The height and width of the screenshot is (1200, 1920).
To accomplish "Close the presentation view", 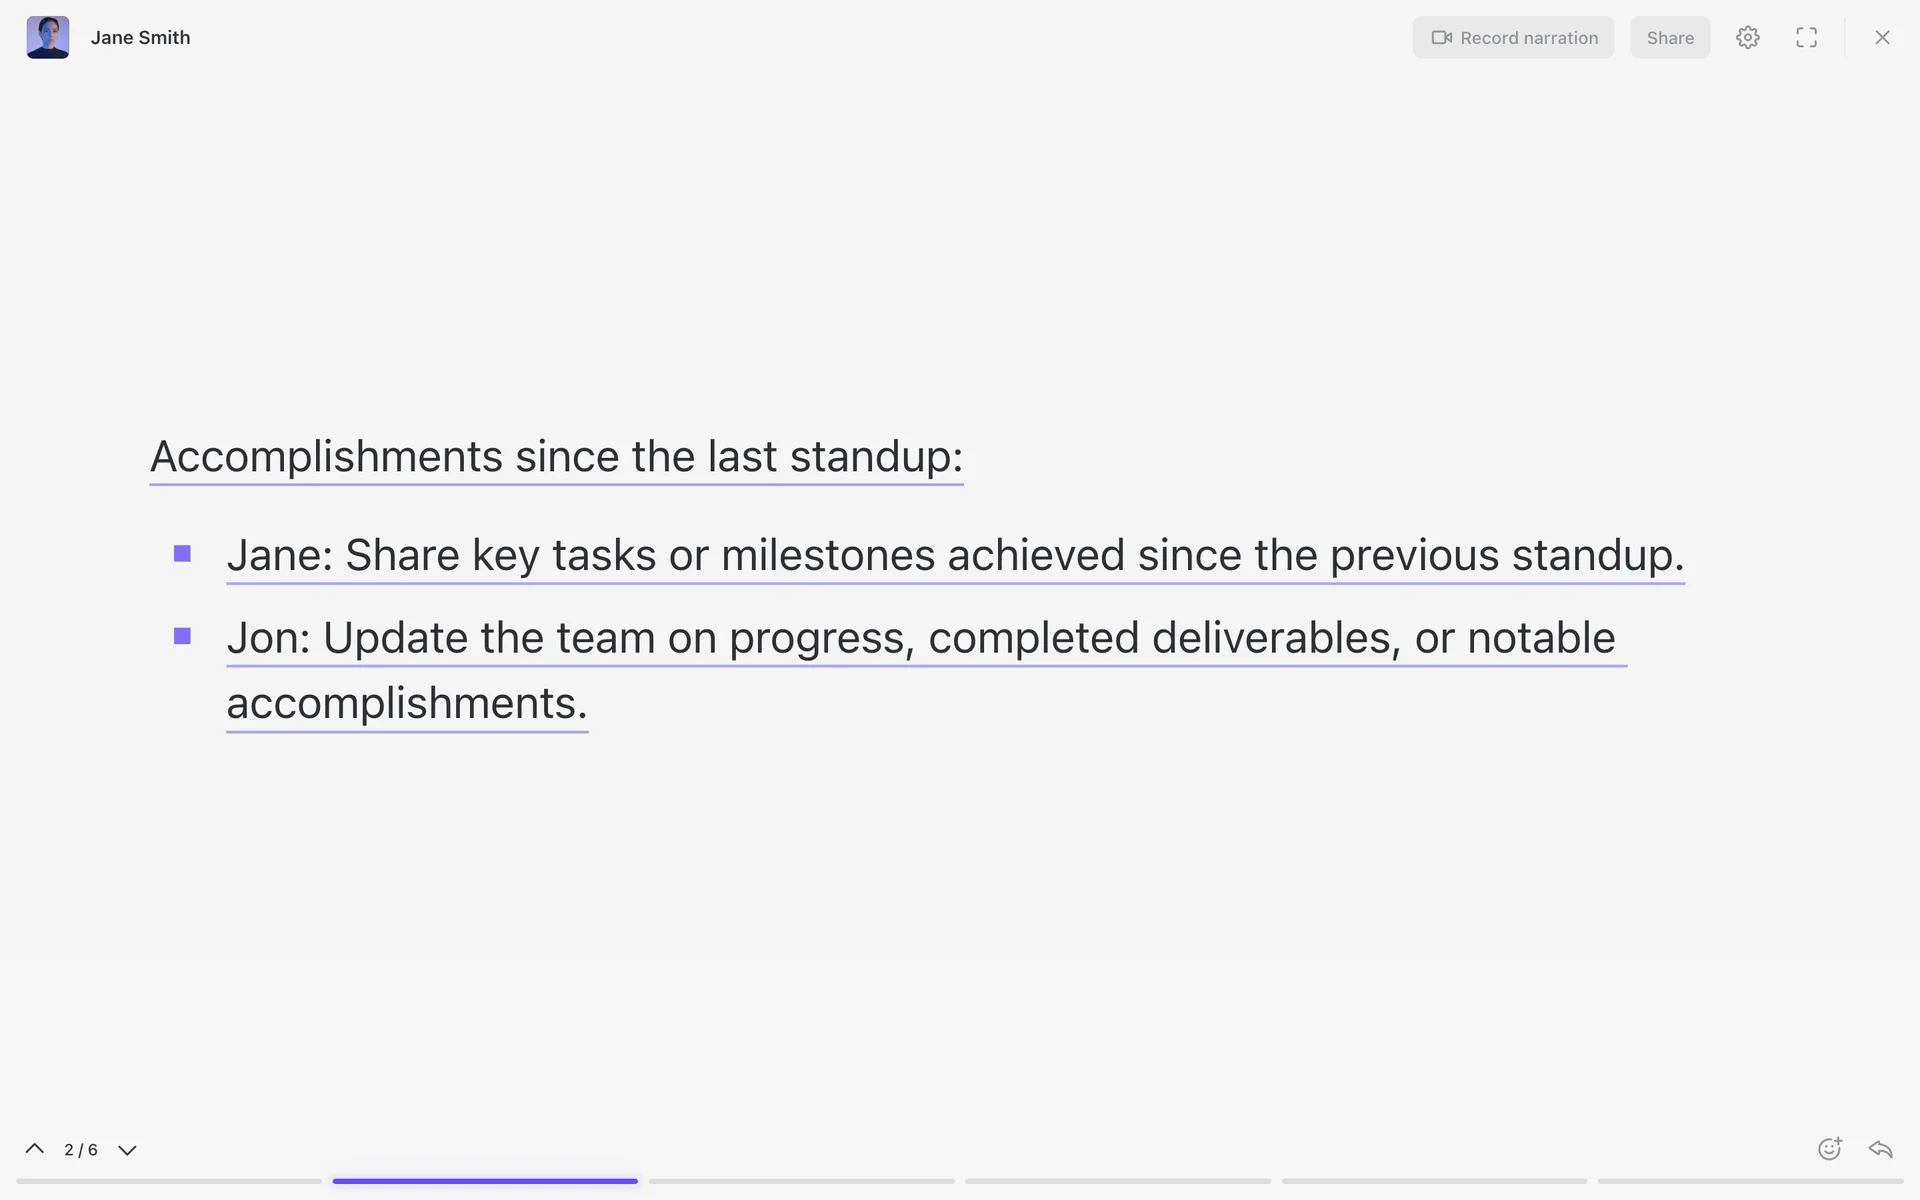I will 1882,38.
